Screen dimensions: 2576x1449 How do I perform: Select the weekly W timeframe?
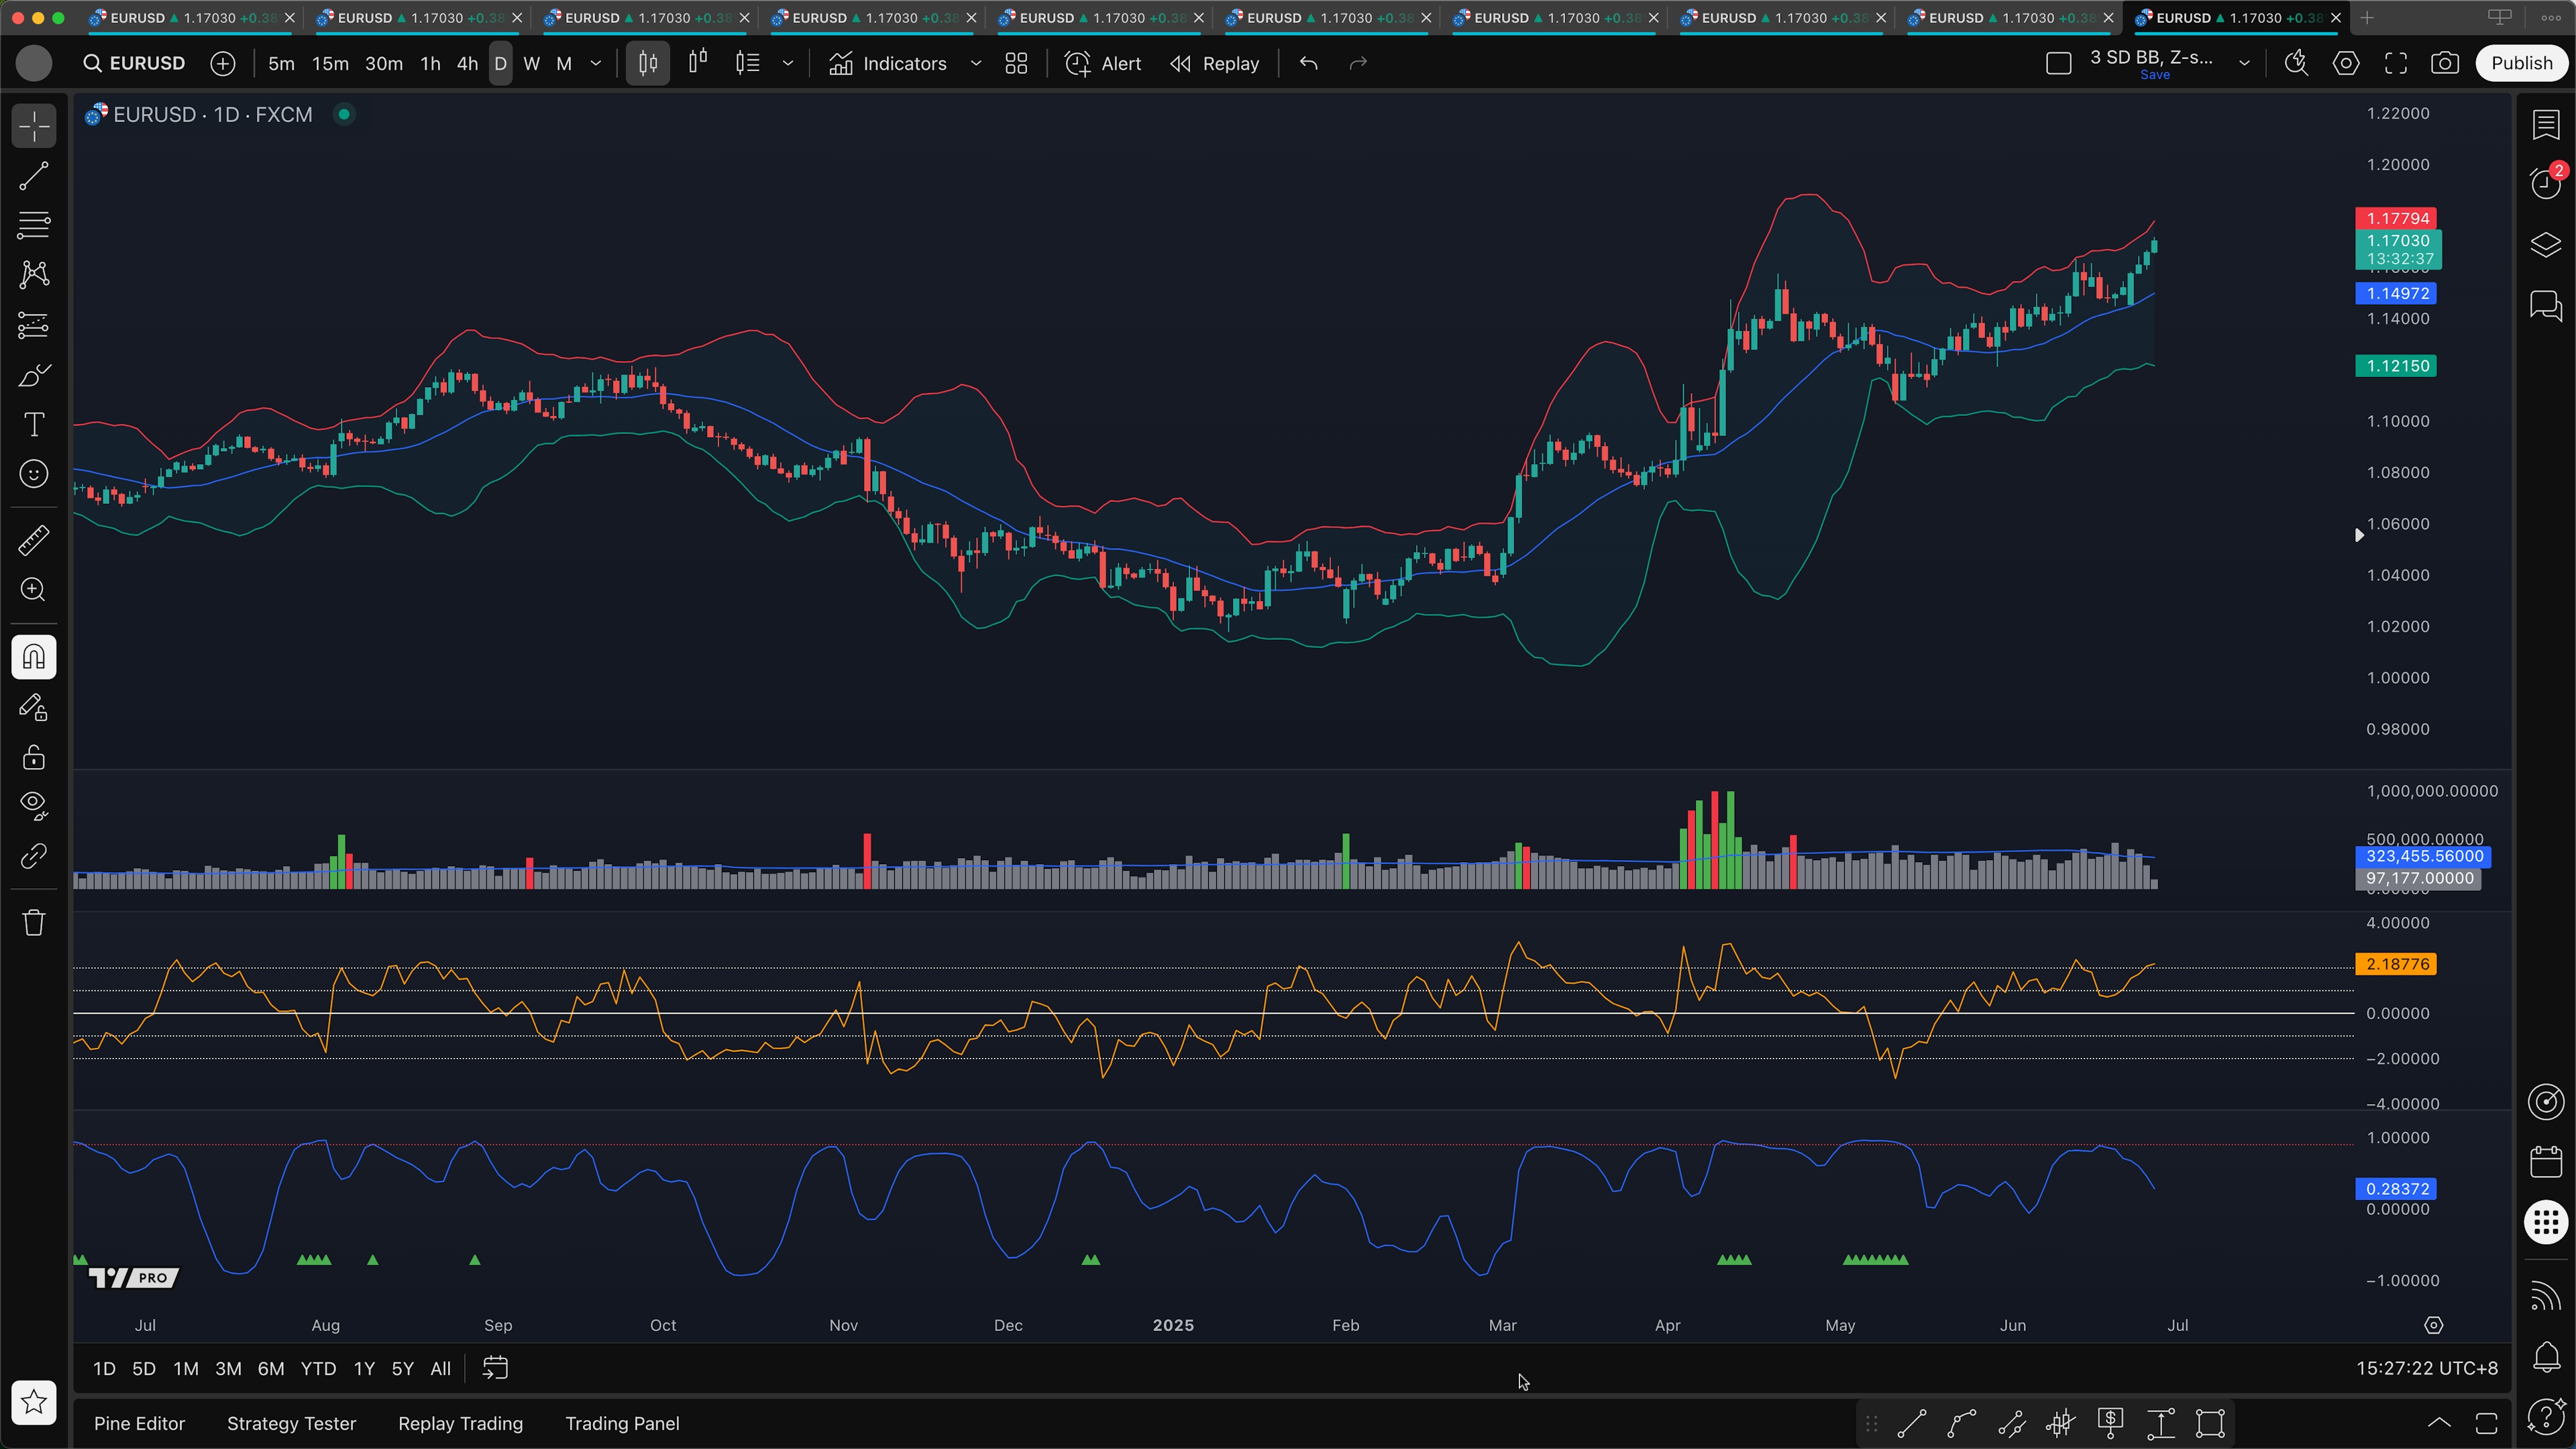(x=532, y=63)
